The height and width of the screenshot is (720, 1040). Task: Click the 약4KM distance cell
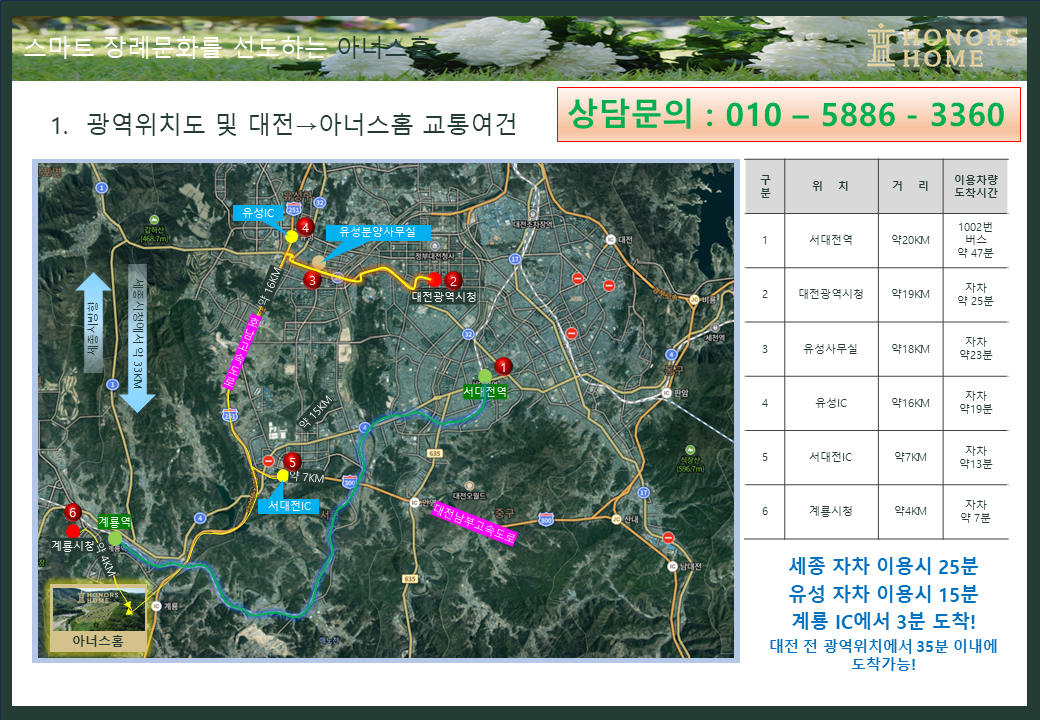911,510
